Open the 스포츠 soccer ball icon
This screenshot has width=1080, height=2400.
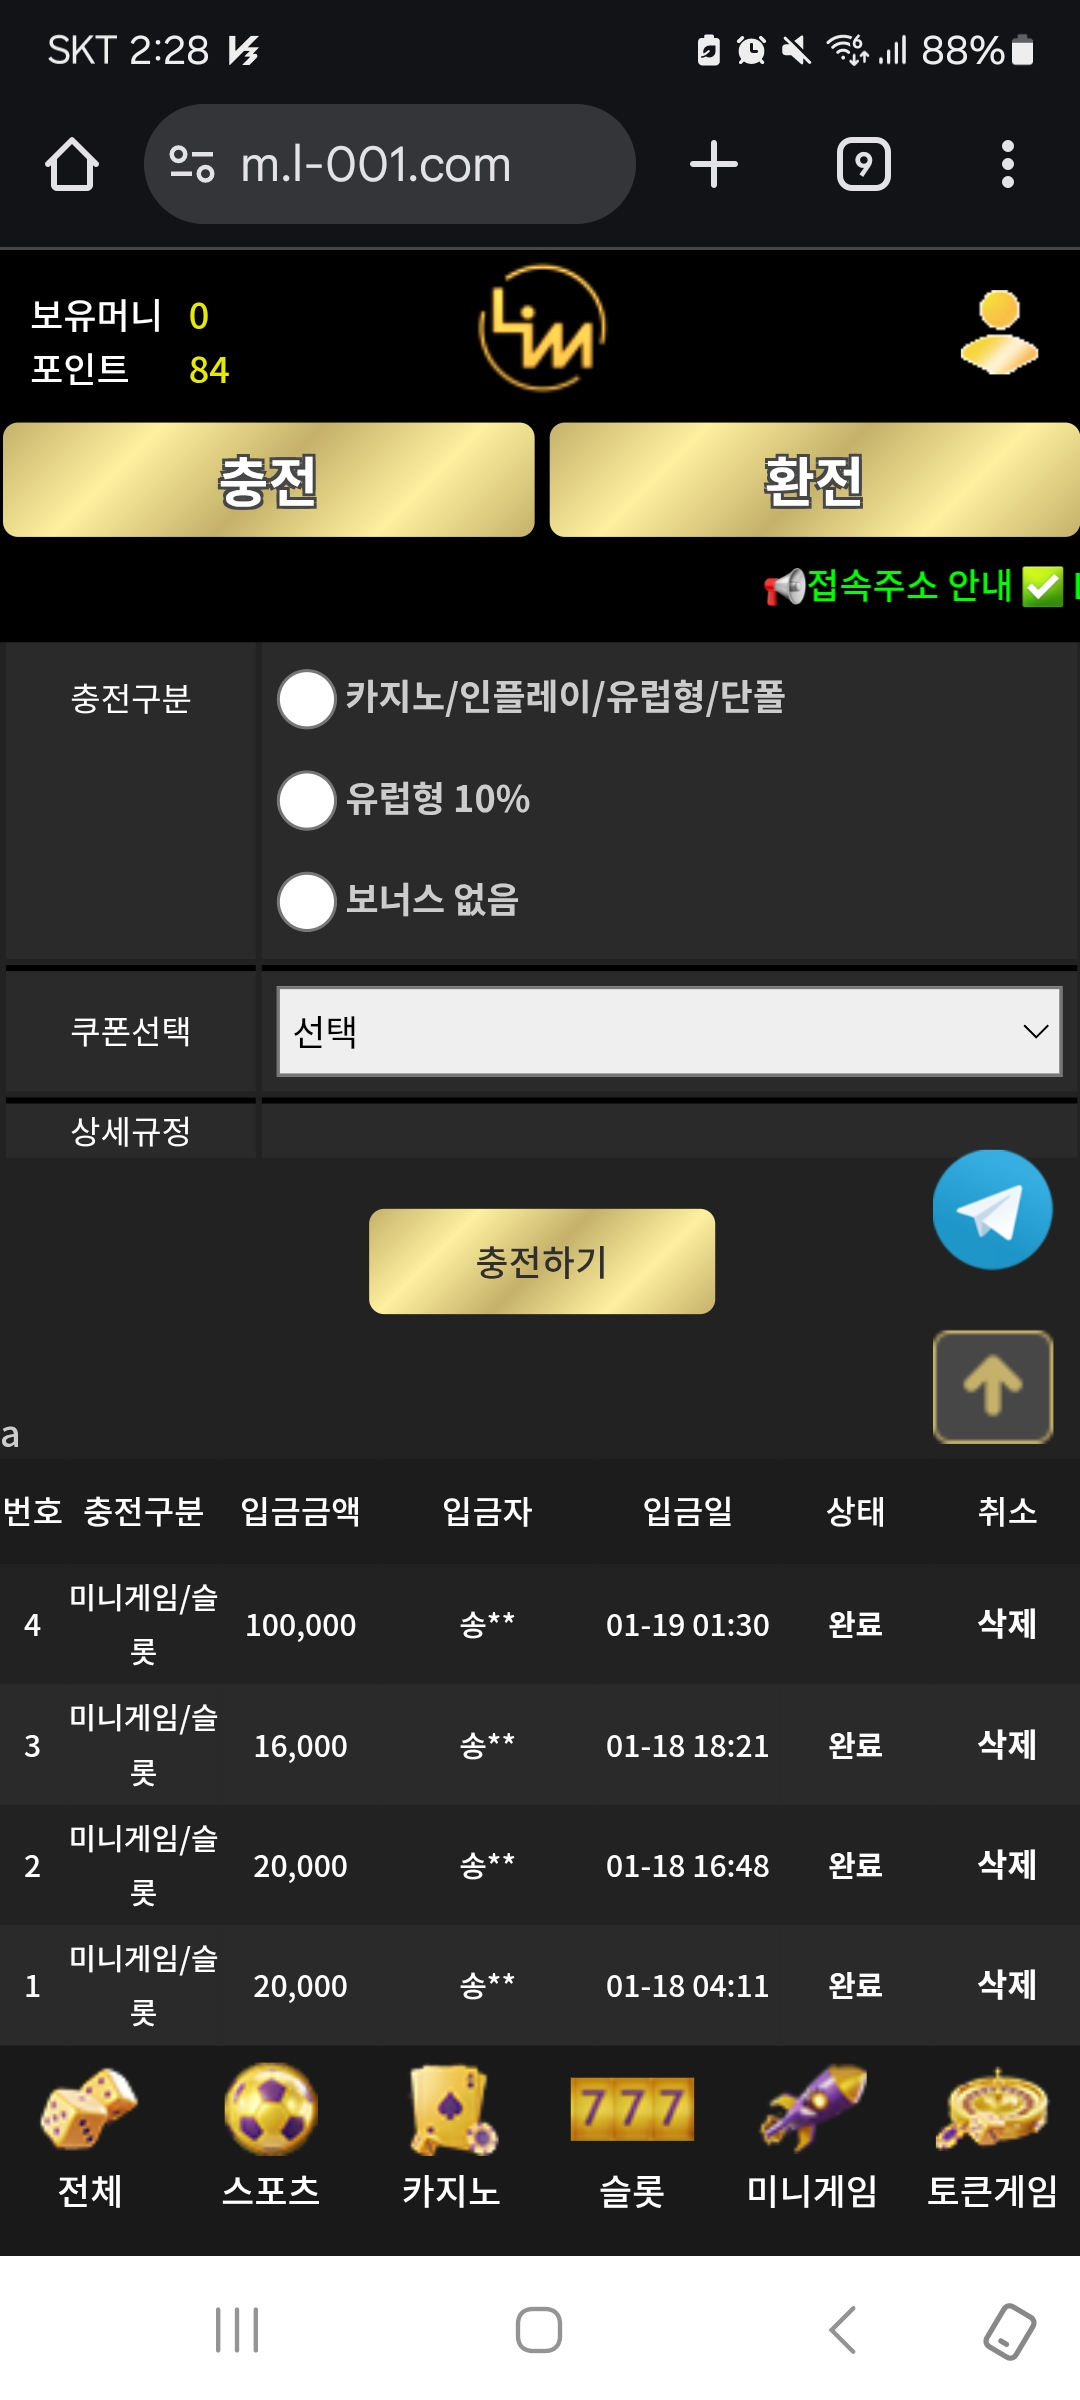(271, 2110)
